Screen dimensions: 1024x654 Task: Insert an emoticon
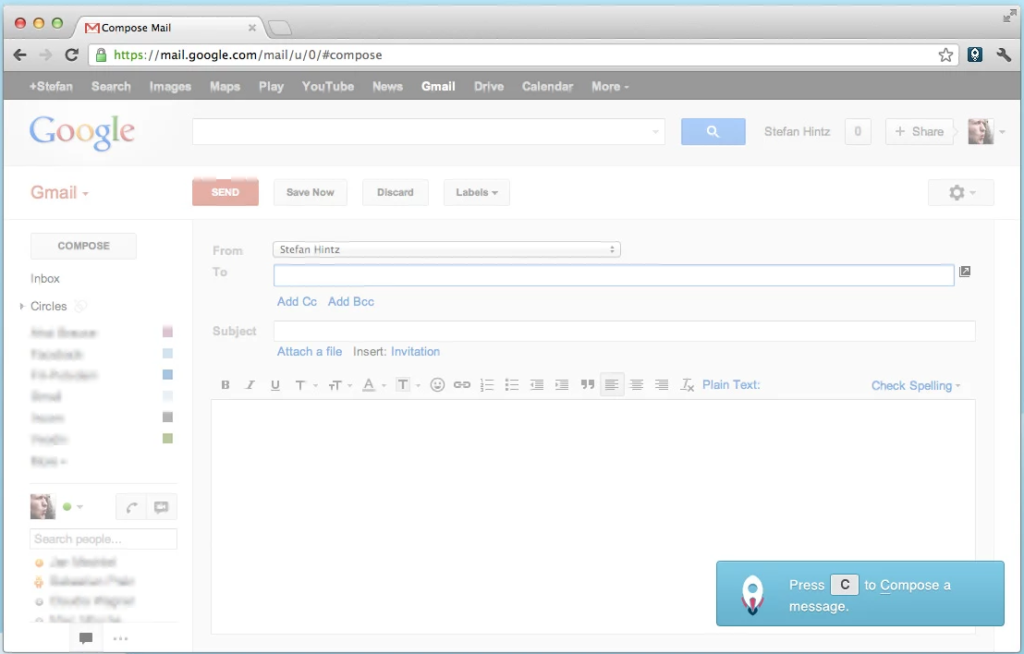pyautogui.click(x=438, y=385)
